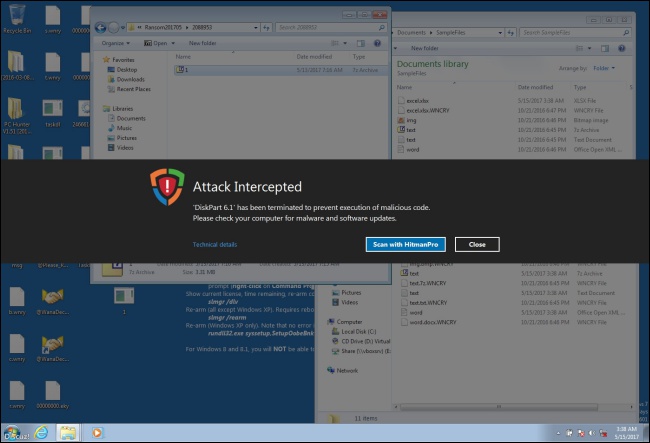The height and width of the screenshot is (443, 650).
Task: Toggle preview pane in Ransom201705 window
Action: [x=361, y=43]
